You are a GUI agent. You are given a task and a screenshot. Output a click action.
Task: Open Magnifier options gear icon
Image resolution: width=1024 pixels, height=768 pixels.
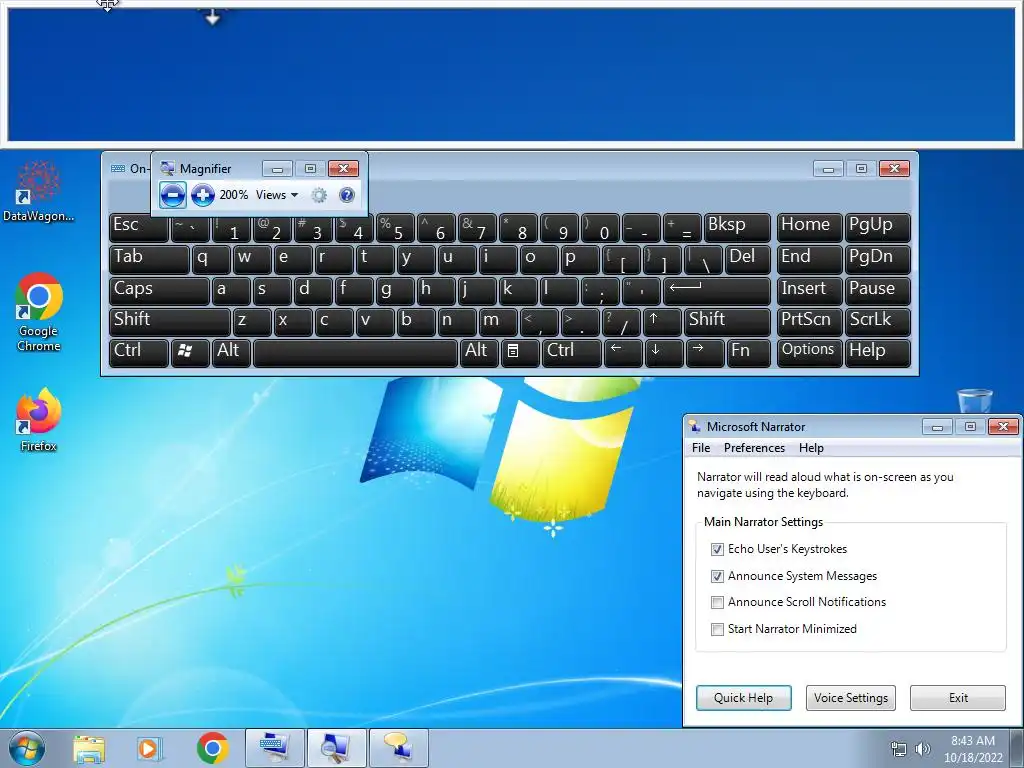coord(319,195)
